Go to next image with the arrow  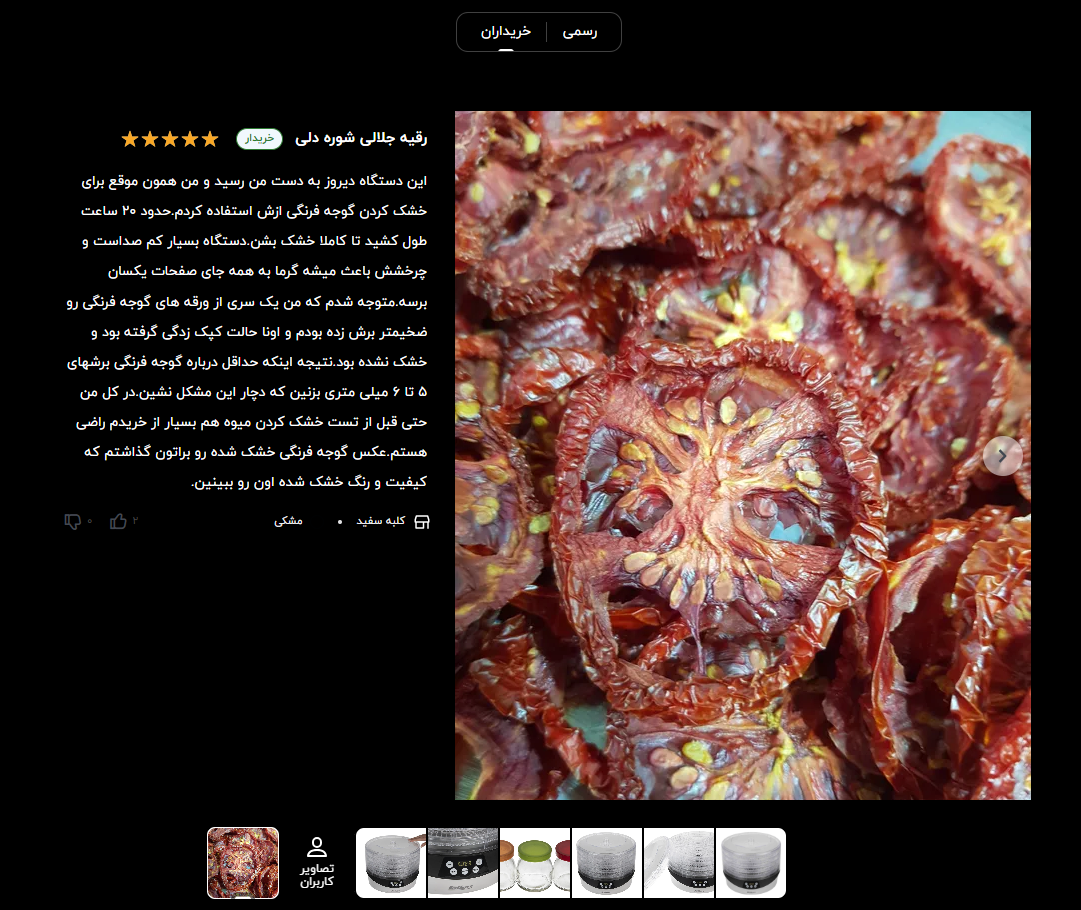(1002, 456)
